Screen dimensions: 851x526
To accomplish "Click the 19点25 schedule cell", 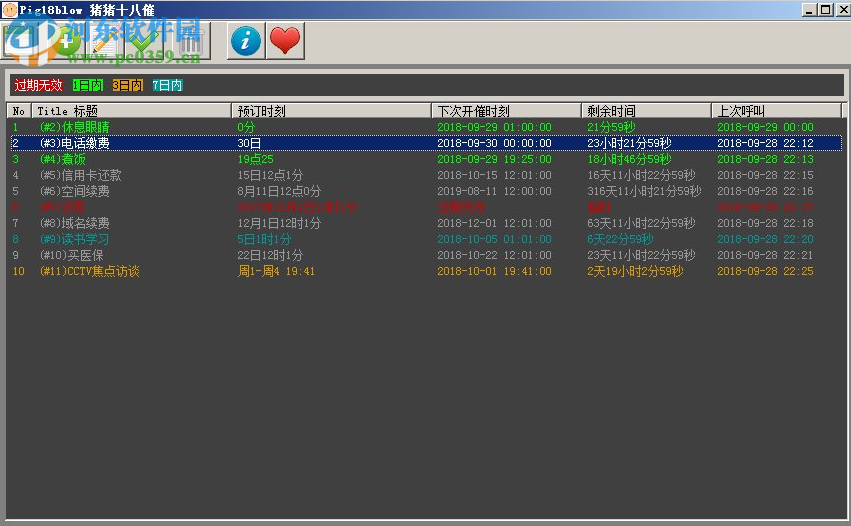I will tap(255, 159).
